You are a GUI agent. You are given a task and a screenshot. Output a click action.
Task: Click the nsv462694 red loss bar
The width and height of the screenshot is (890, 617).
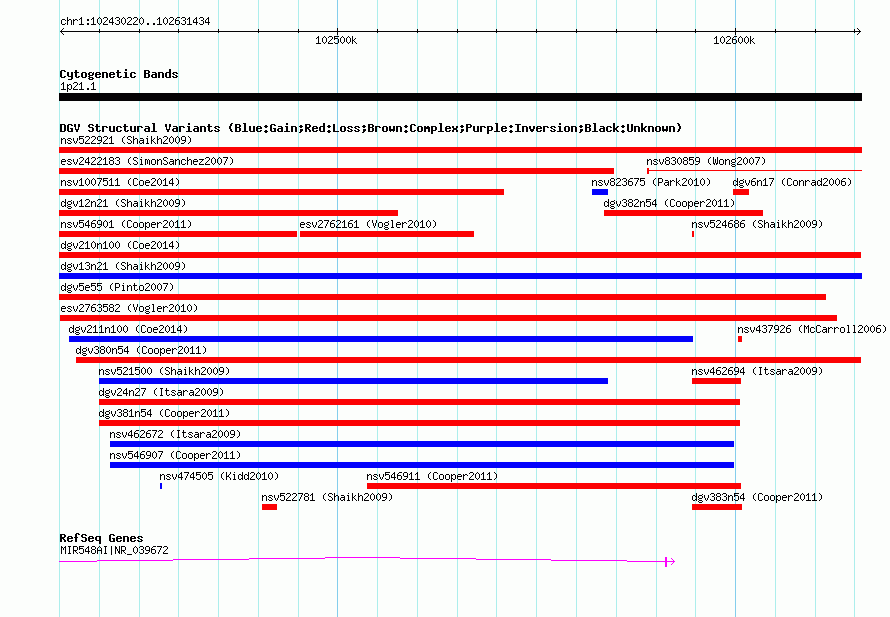716,381
